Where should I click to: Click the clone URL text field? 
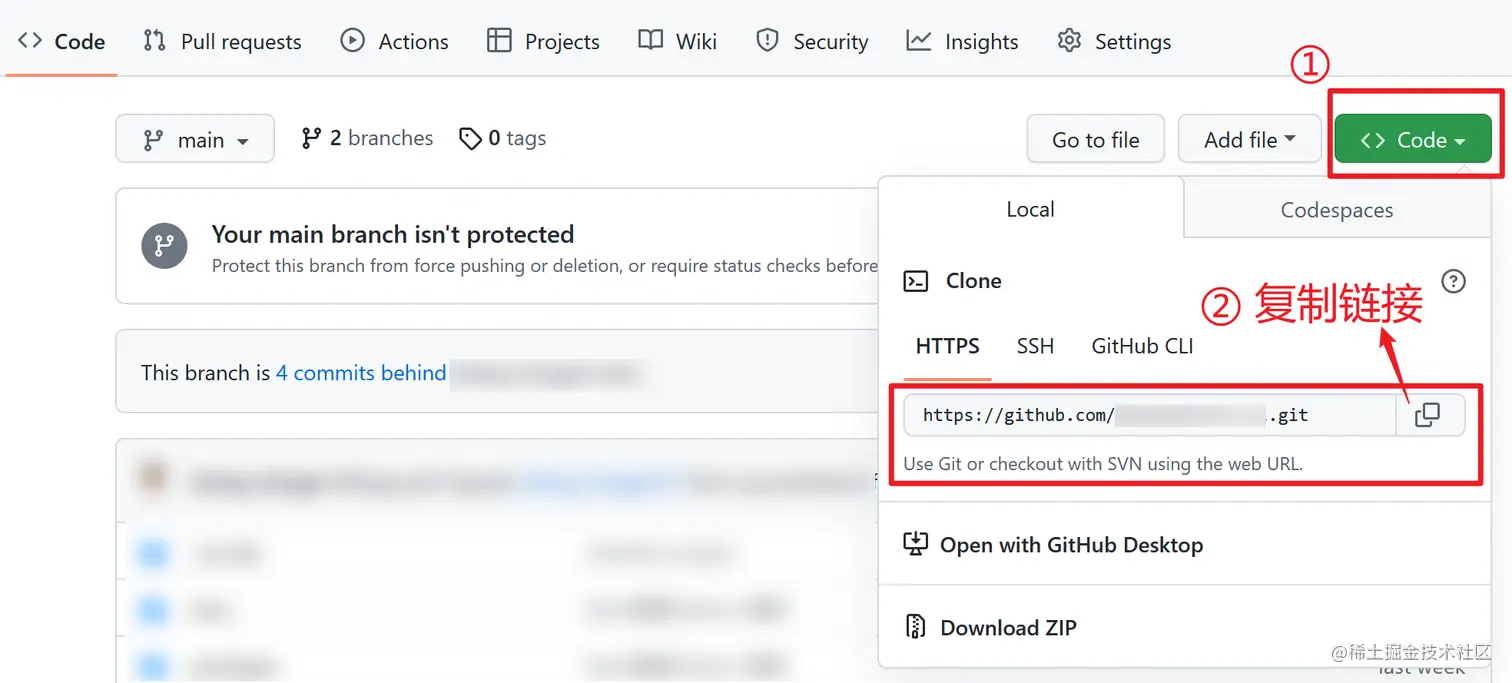coord(1150,415)
